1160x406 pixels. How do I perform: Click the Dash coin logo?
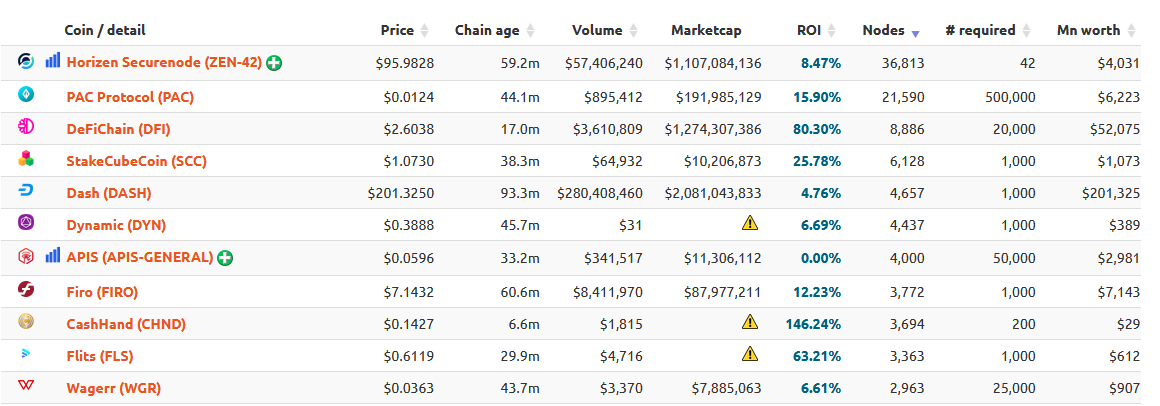pos(26,191)
